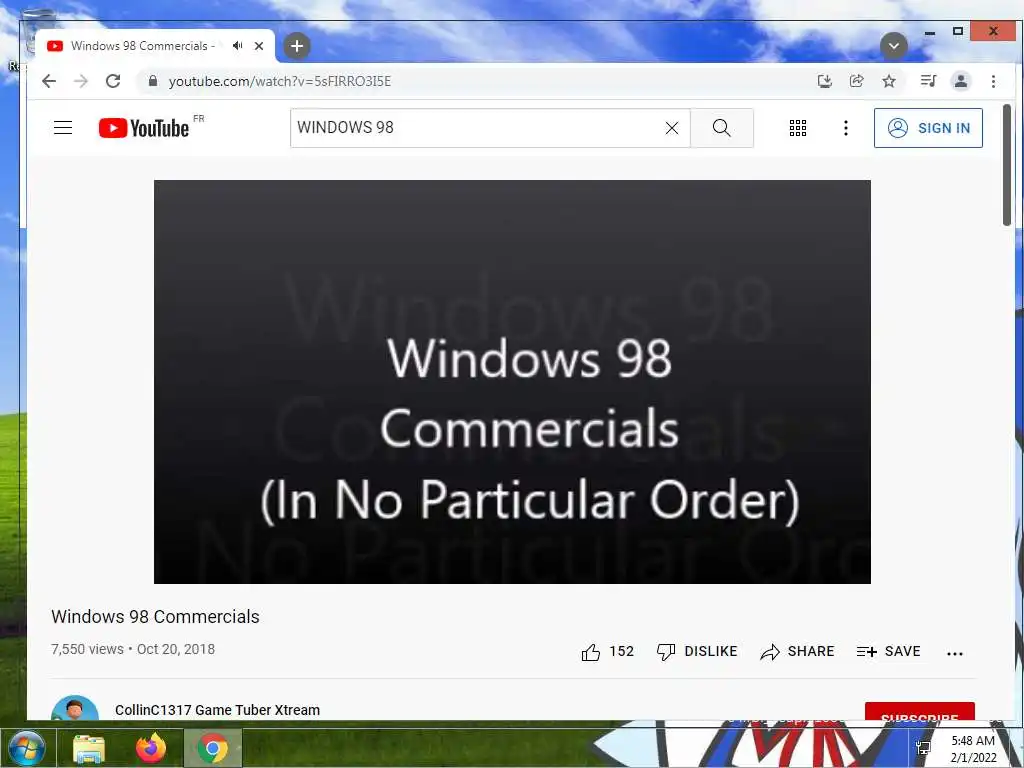Open the Windows Start button
The image size is (1024, 768).
tap(26, 748)
